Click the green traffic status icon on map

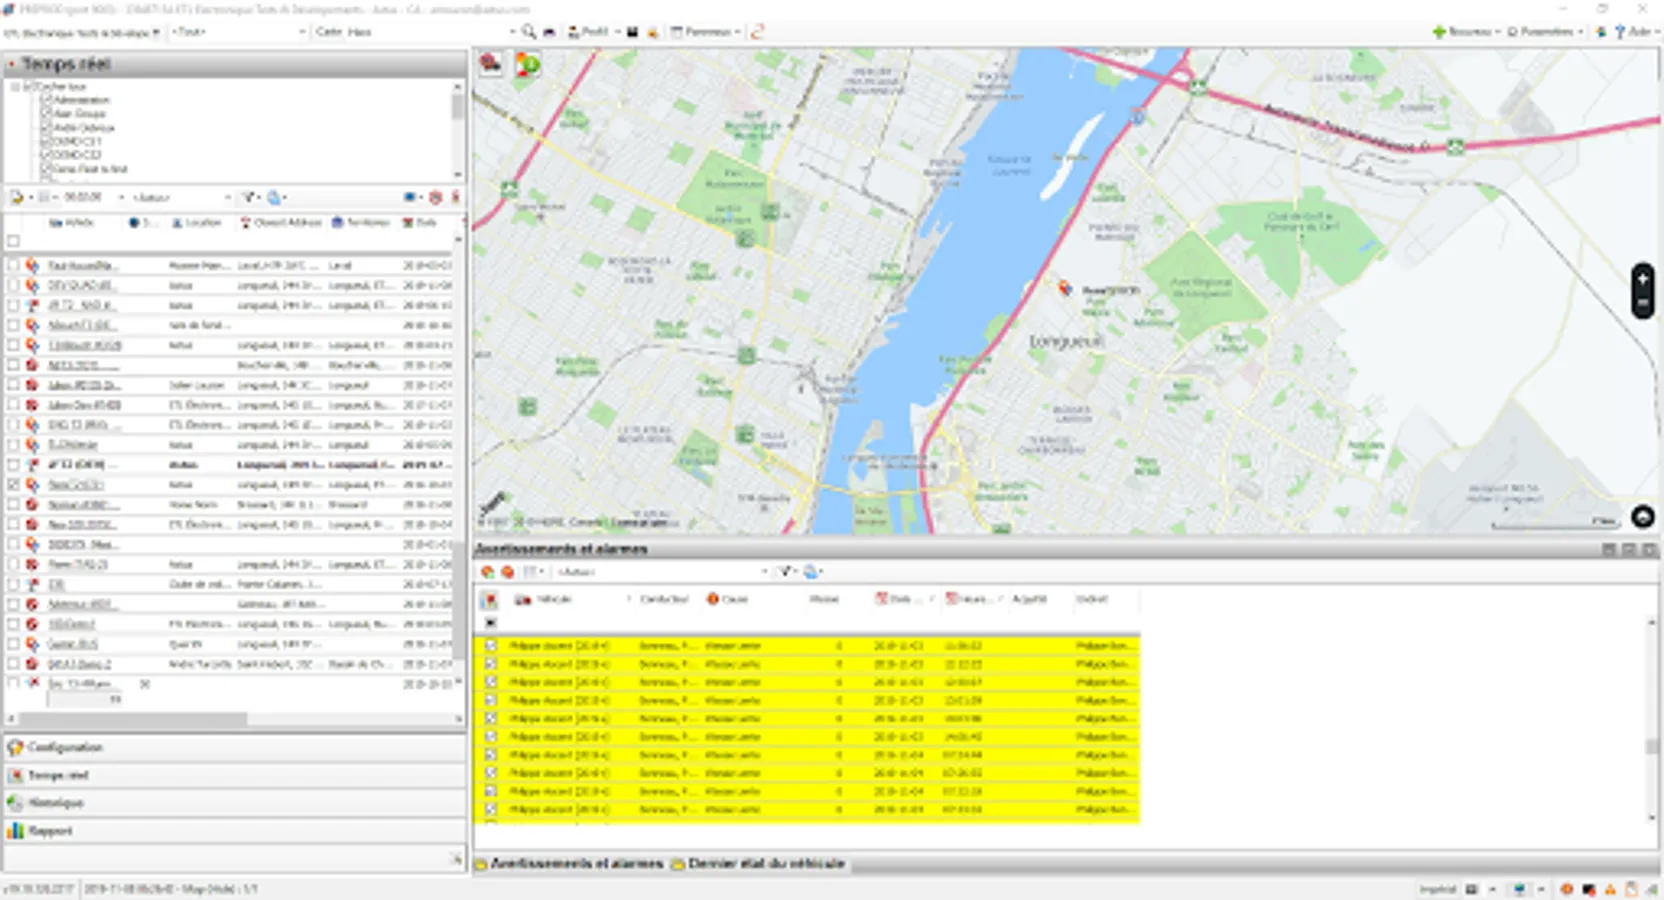(527, 66)
